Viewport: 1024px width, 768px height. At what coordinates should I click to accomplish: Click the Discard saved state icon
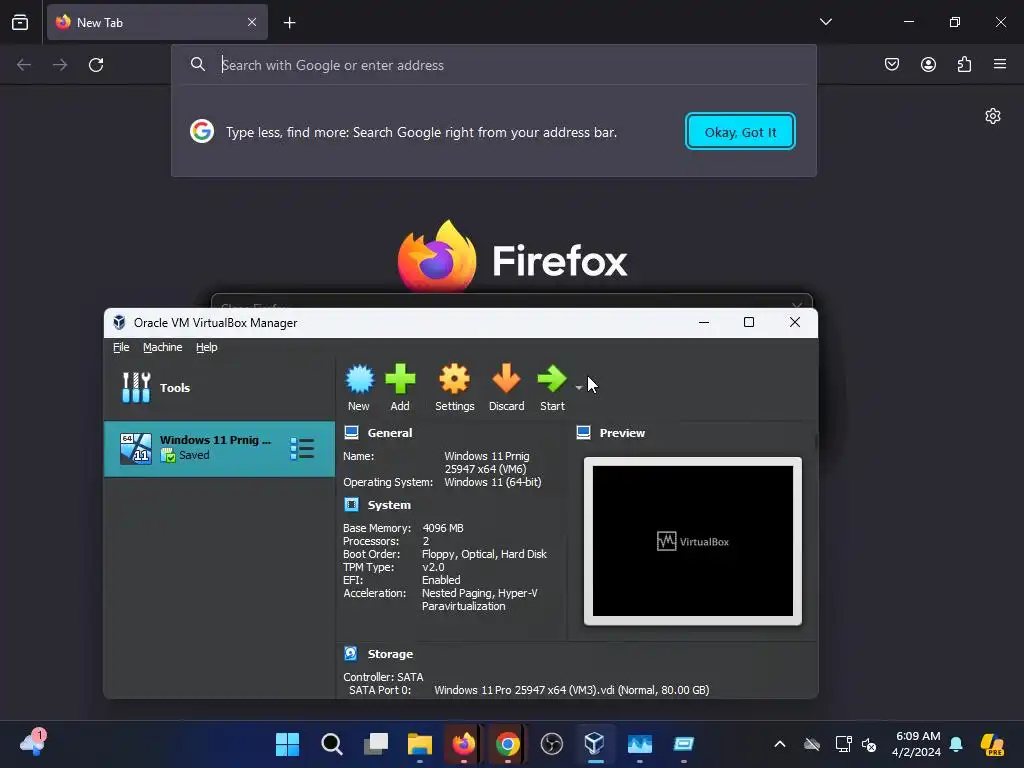click(x=506, y=388)
